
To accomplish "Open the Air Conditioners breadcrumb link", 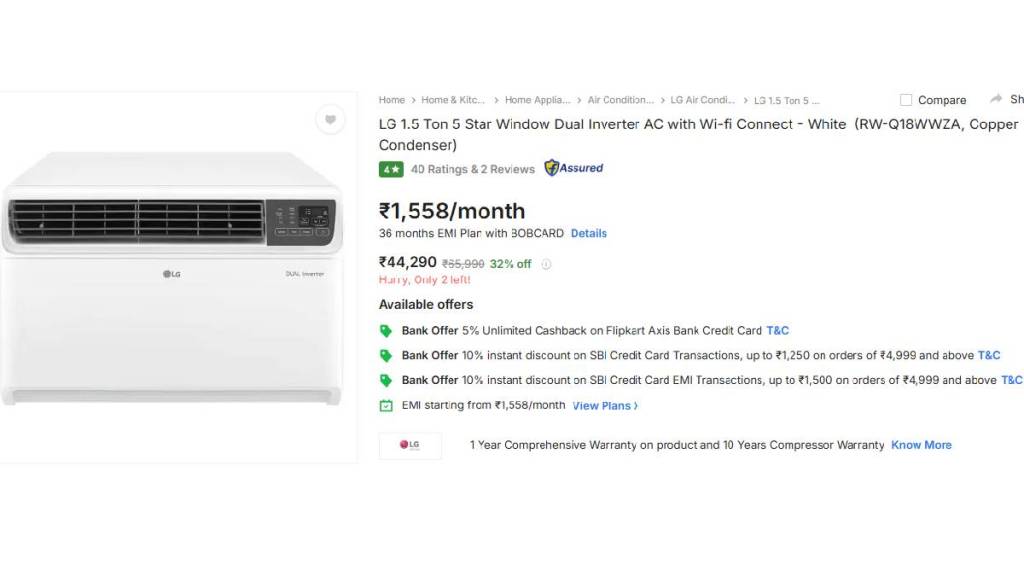I will (620, 100).
